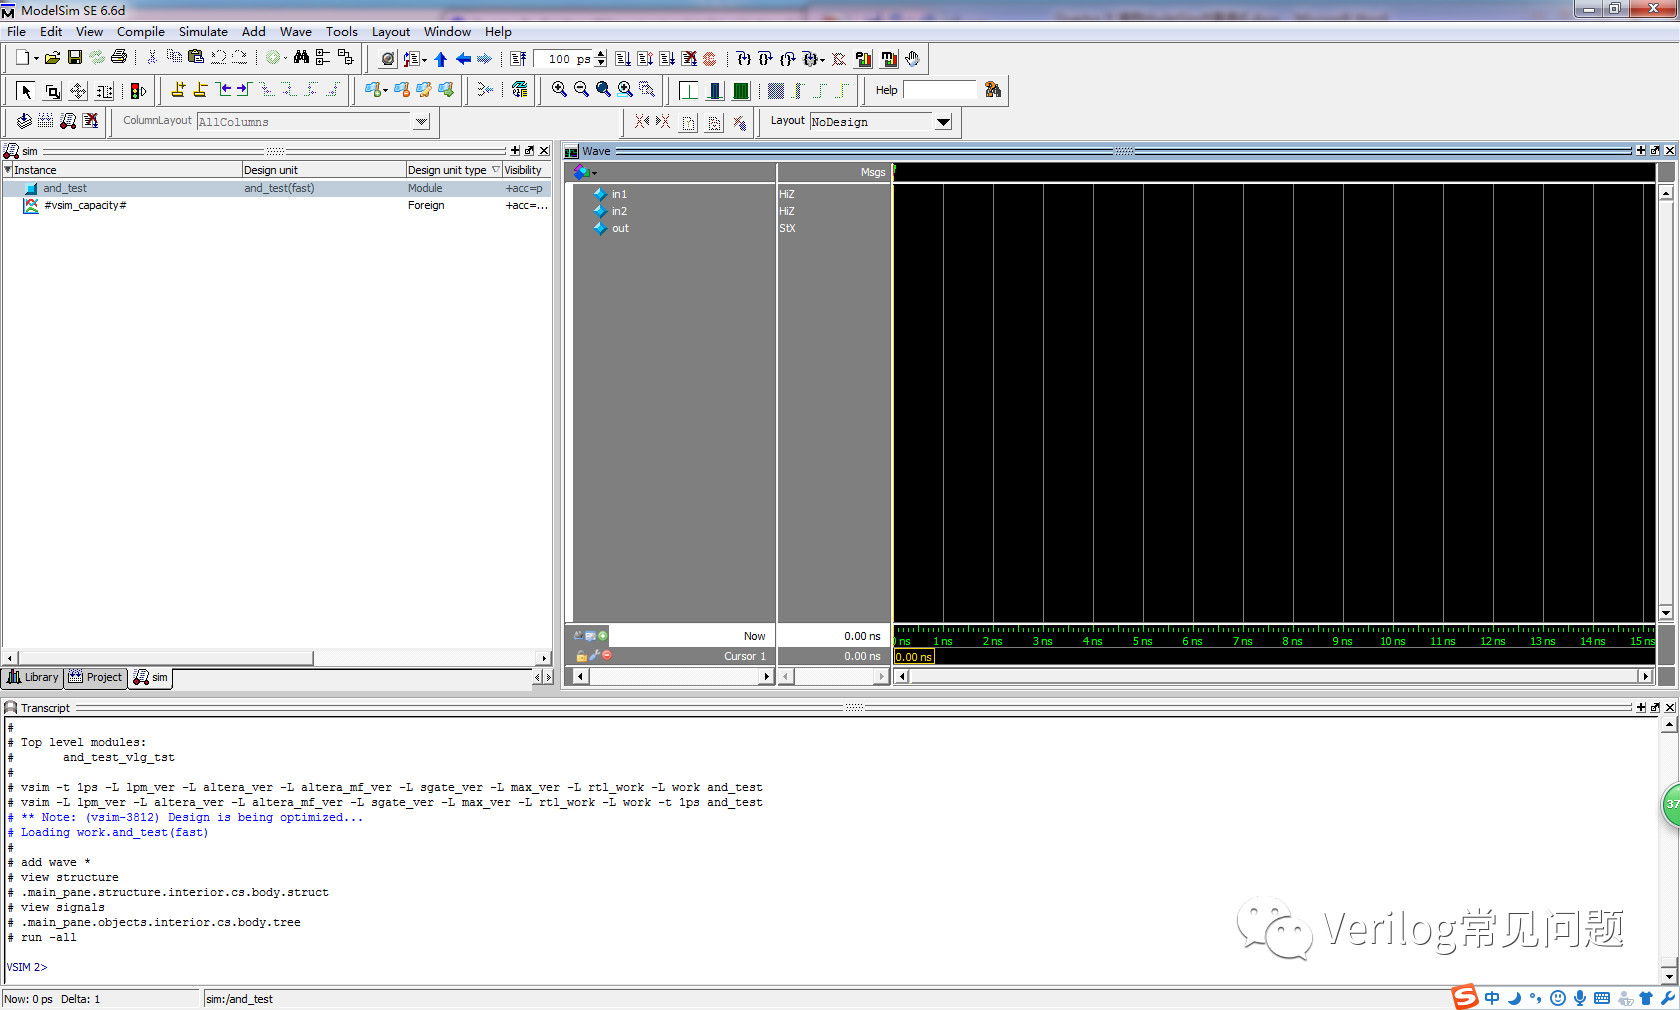Open the Layout NoDesign dropdown
This screenshot has height=1010, width=1680.
point(943,122)
